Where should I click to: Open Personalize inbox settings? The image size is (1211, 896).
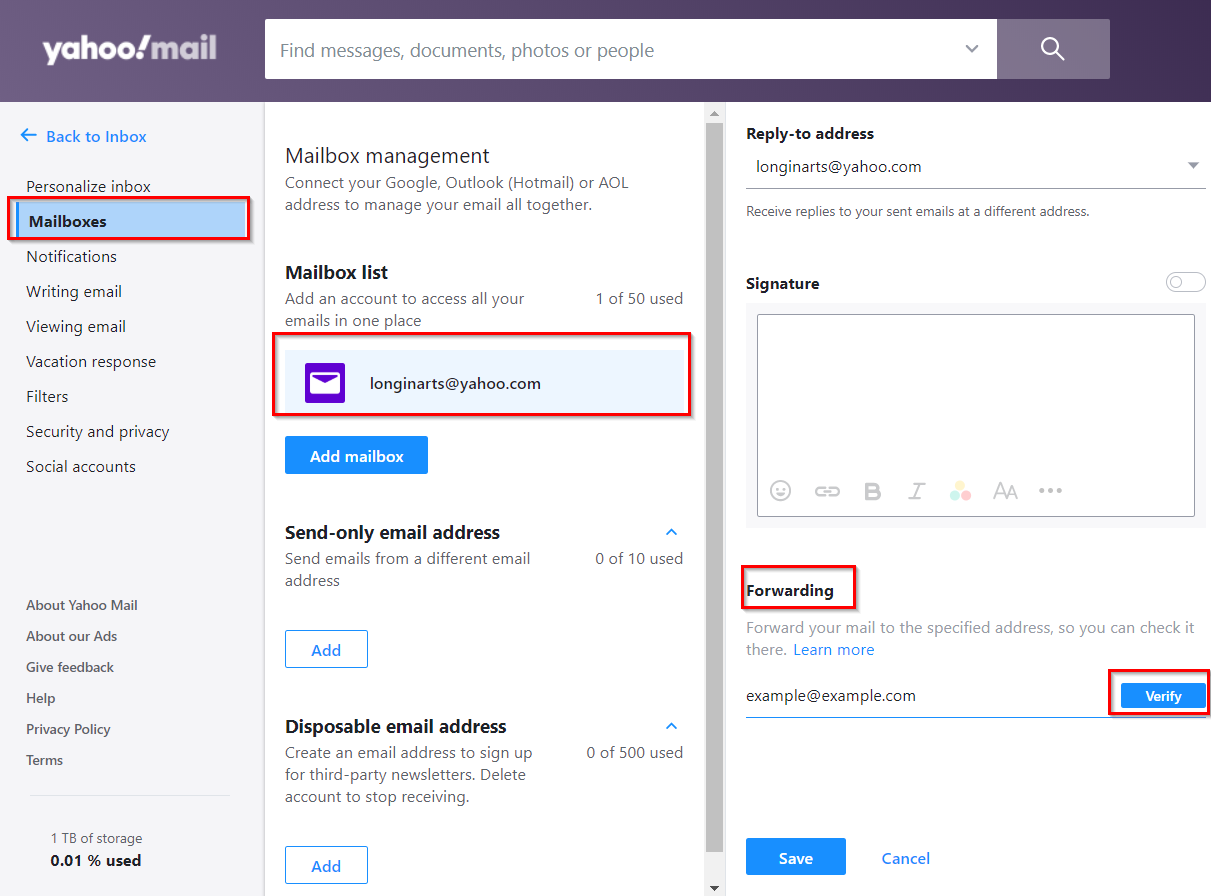point(88,186)
